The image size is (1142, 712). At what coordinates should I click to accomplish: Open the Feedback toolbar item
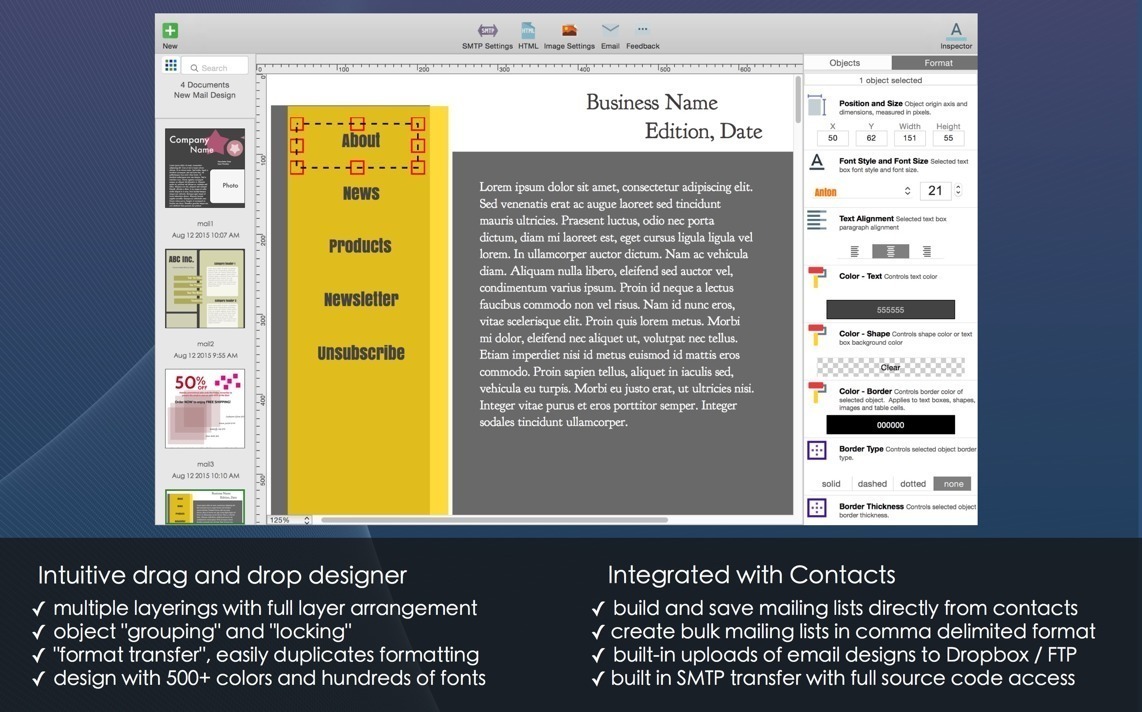(x=642, y=30)
